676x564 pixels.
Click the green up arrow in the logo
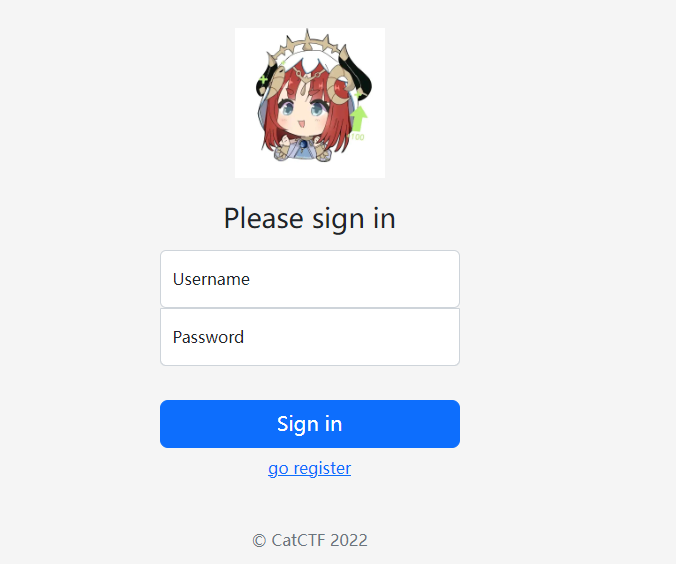point(358,119)
